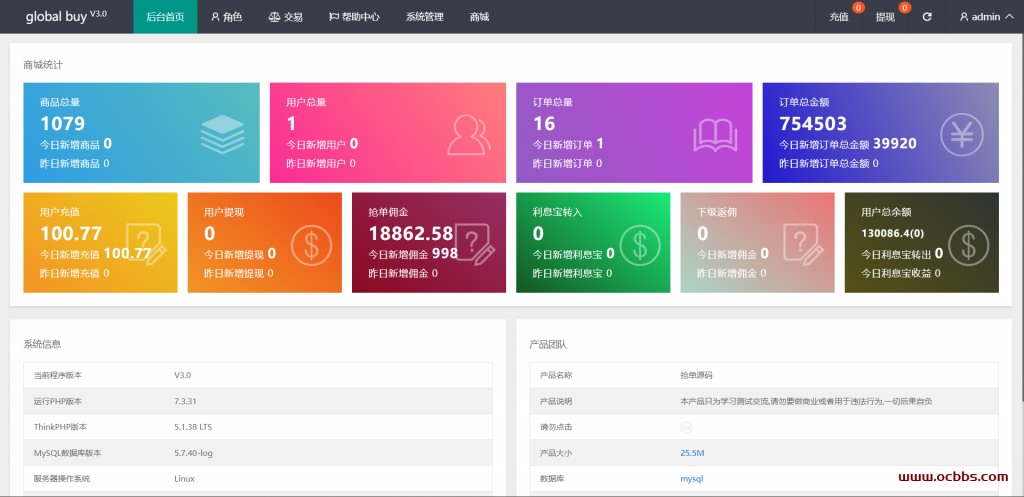Viewport: 1024px width, 497px height.
Task: Click the global buy V3.0 logo
Action: [x=66, y=16]
